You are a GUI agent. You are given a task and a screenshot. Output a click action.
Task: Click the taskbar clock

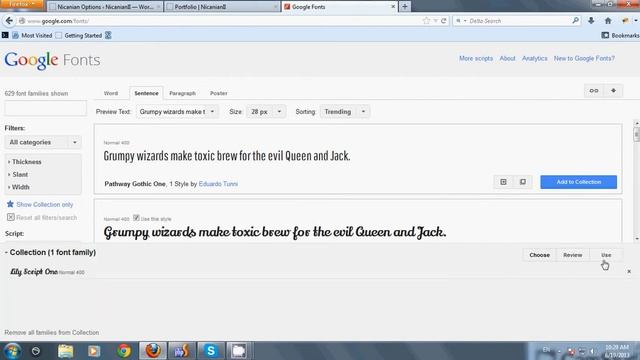click(x=617, y=351)
